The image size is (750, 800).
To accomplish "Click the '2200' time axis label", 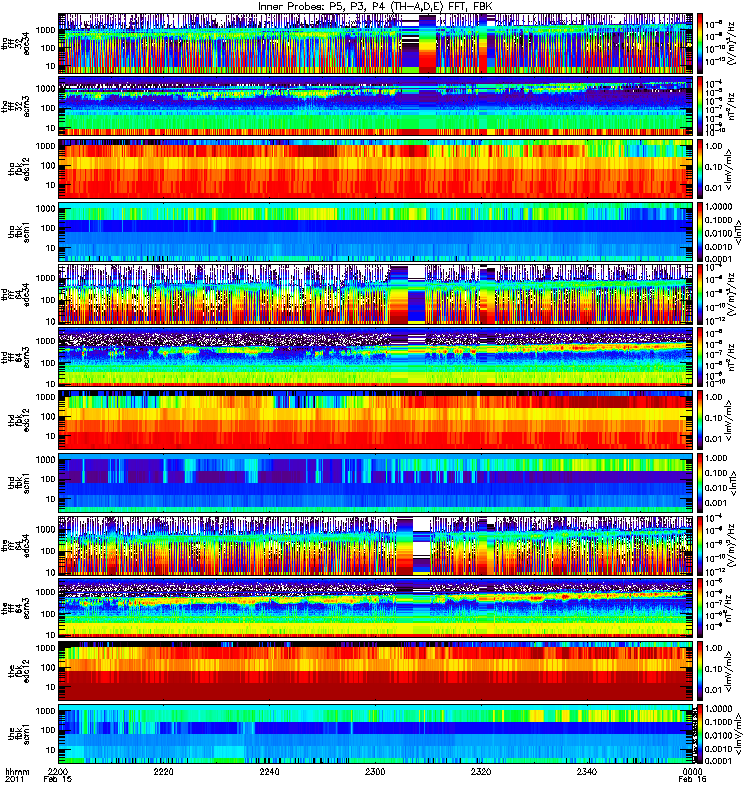I will [x=58, y=771].
